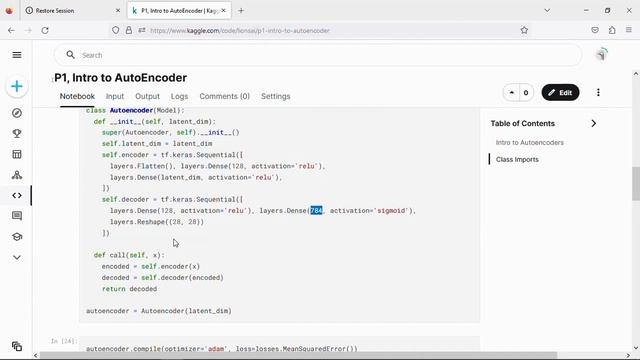Image resolution: width=640 pixels, height=360 pixels.
Task: Open the Comments (0) tab
Action: [224, 96]
